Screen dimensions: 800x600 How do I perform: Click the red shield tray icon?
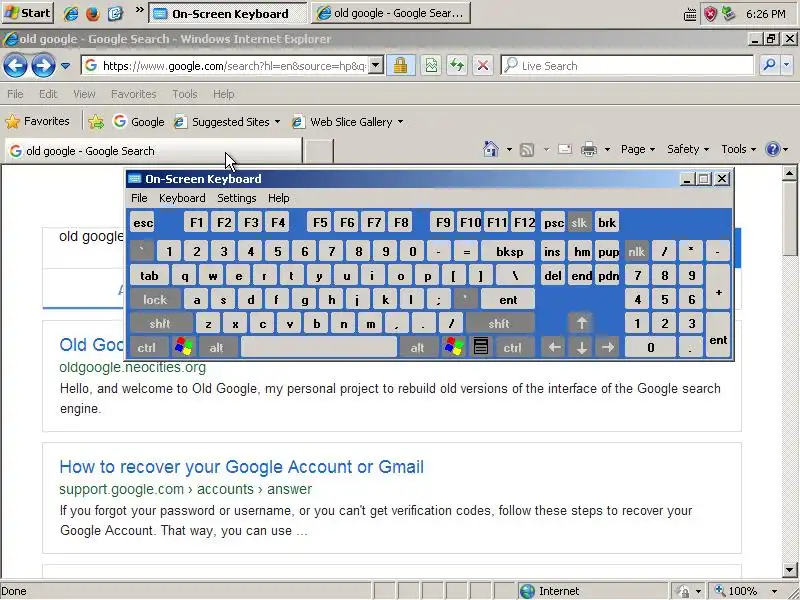click(x=710, y=14)
